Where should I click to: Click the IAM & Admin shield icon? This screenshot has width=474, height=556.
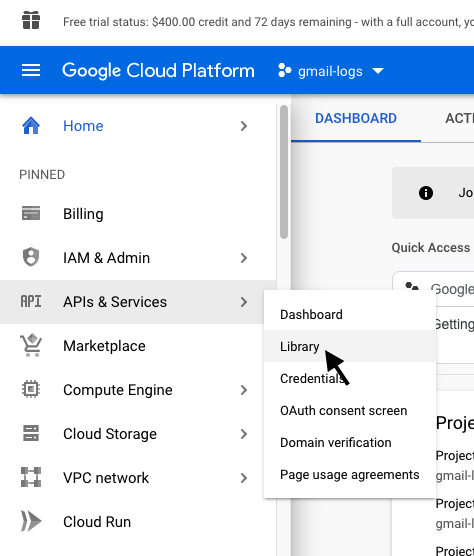click(31, 257)
